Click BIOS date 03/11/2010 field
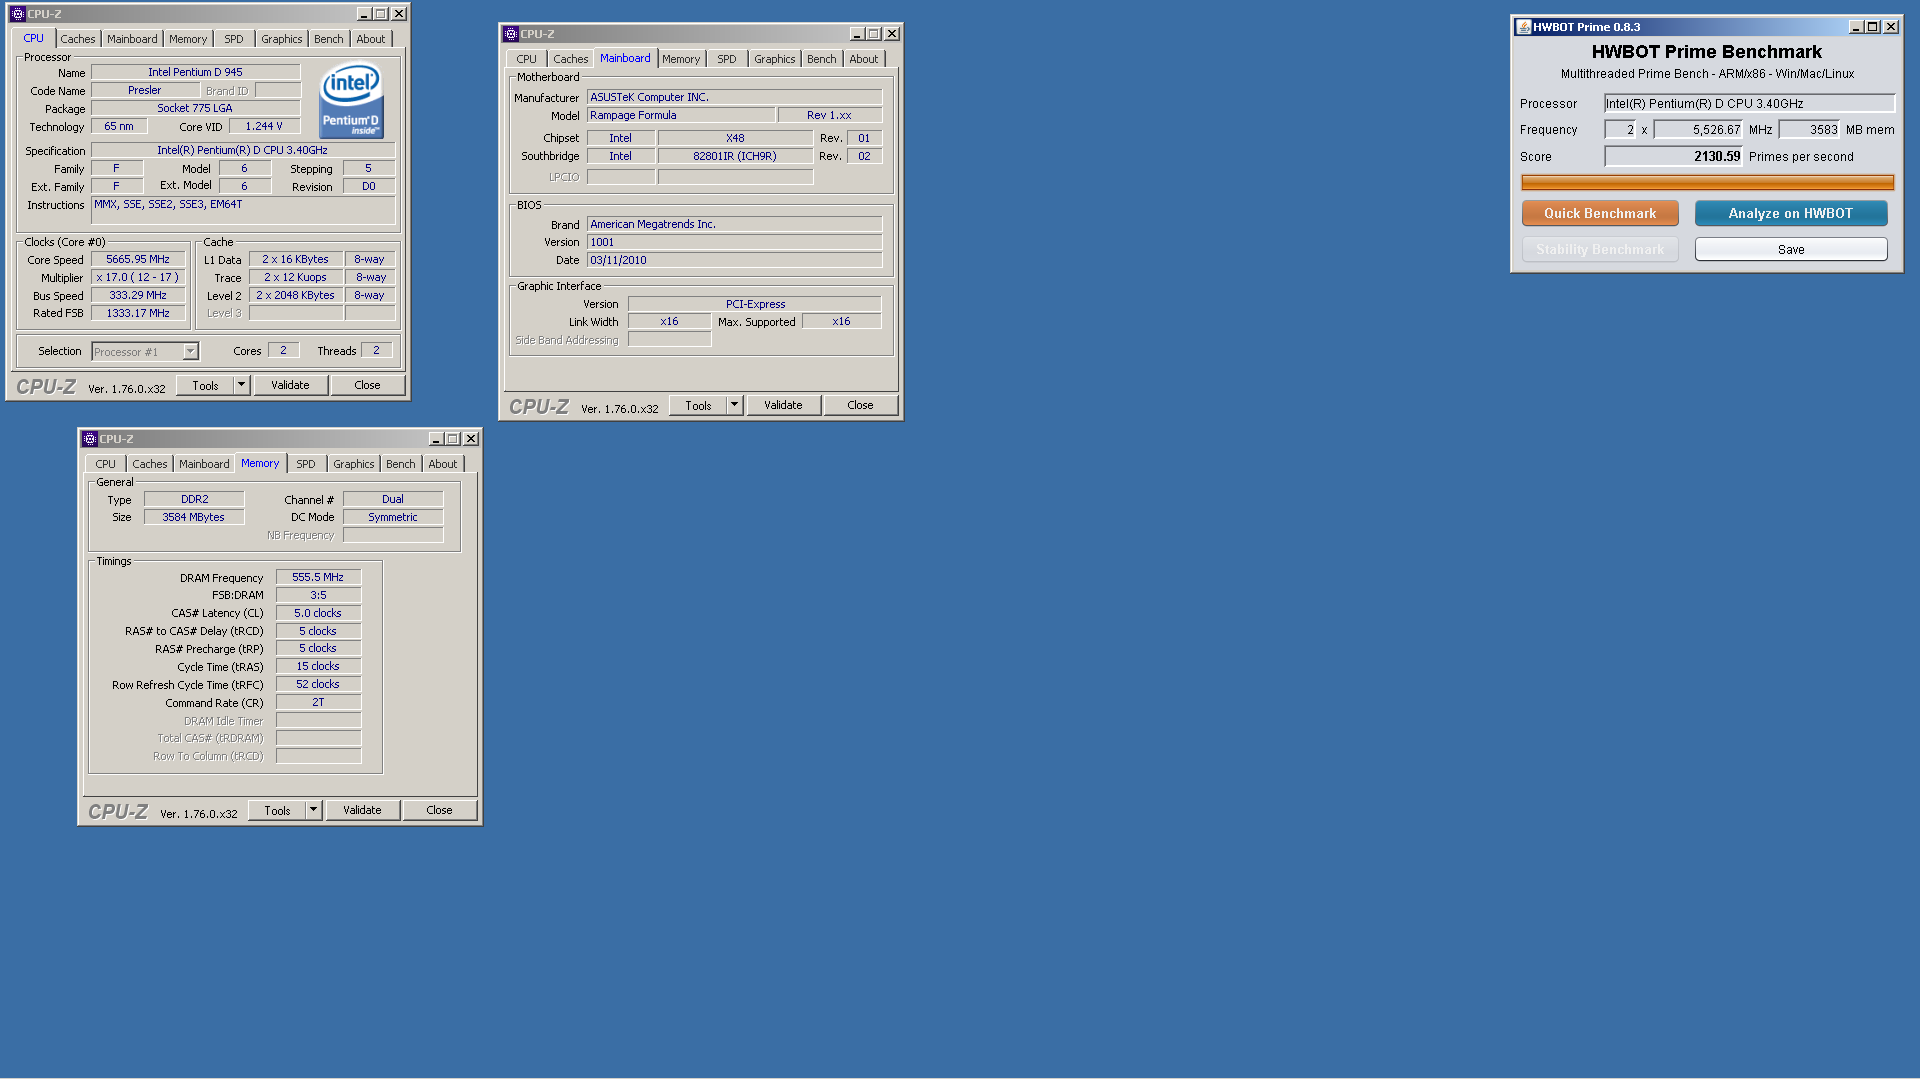This screenshot has width=1920, height=1080. coord(734,260)
